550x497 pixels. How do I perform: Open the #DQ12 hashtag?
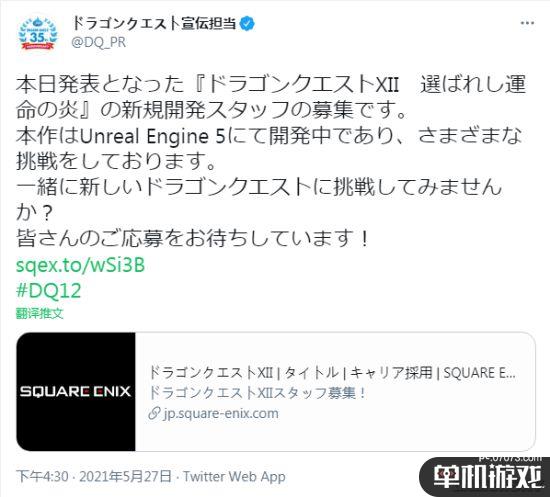pos(48,291)
